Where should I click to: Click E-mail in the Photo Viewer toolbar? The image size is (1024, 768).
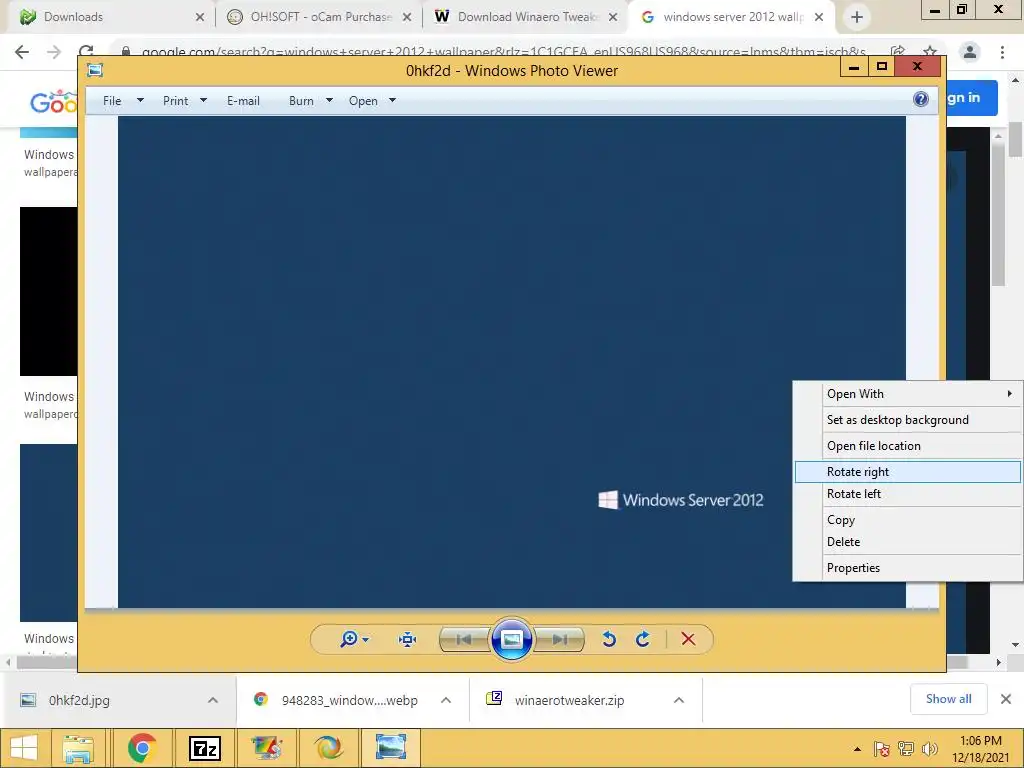[x=243, y=101]
